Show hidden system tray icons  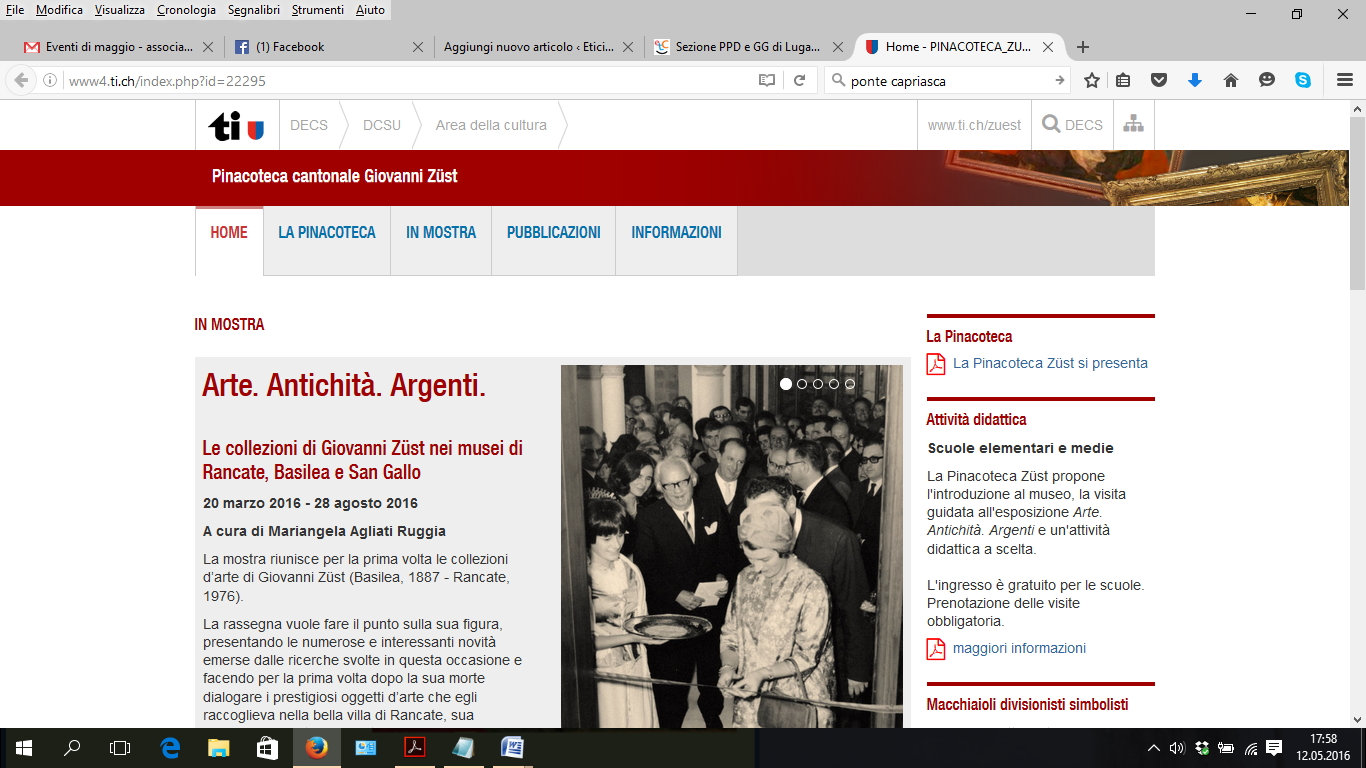(x=1154, y=748)
